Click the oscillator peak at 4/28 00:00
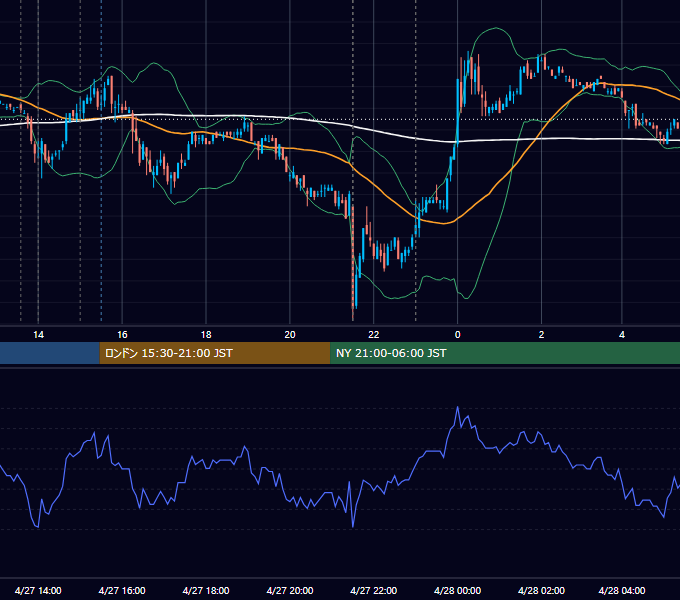This screenshot has width=680, height=600. (x=458, y=408)
